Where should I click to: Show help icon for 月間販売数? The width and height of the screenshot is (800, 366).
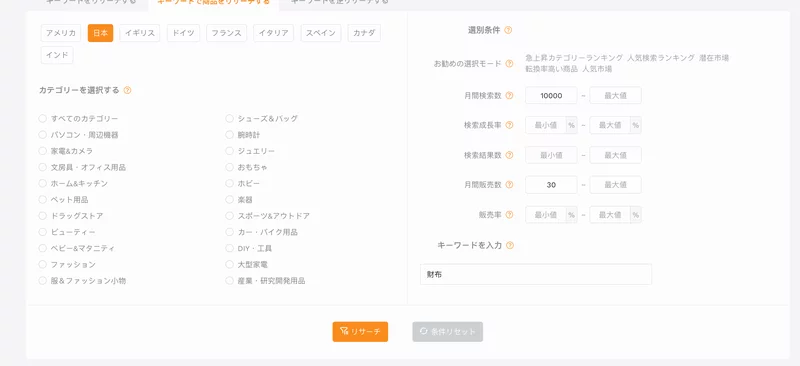coord(509,185)
